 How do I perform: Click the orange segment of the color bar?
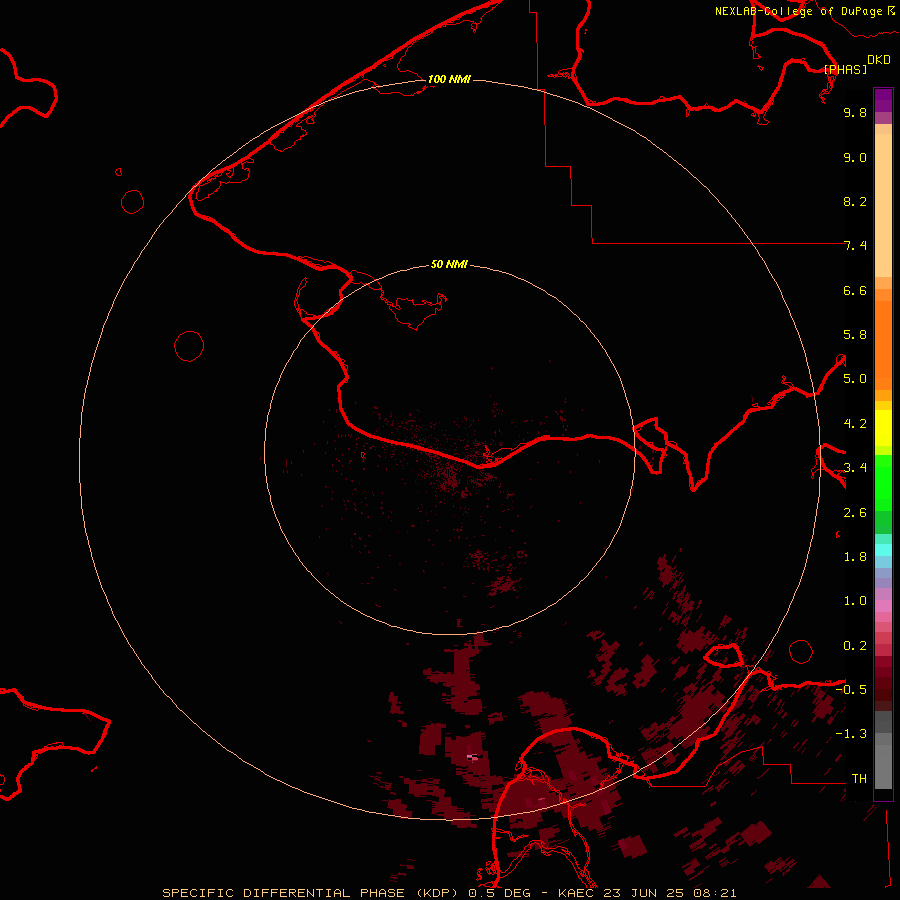[x=883, y=344]
